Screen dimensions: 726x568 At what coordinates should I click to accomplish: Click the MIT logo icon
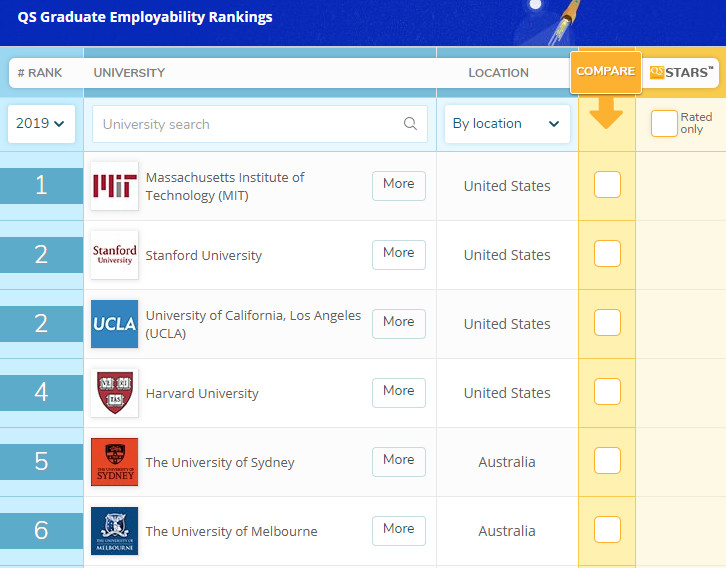tap(114, 186)
